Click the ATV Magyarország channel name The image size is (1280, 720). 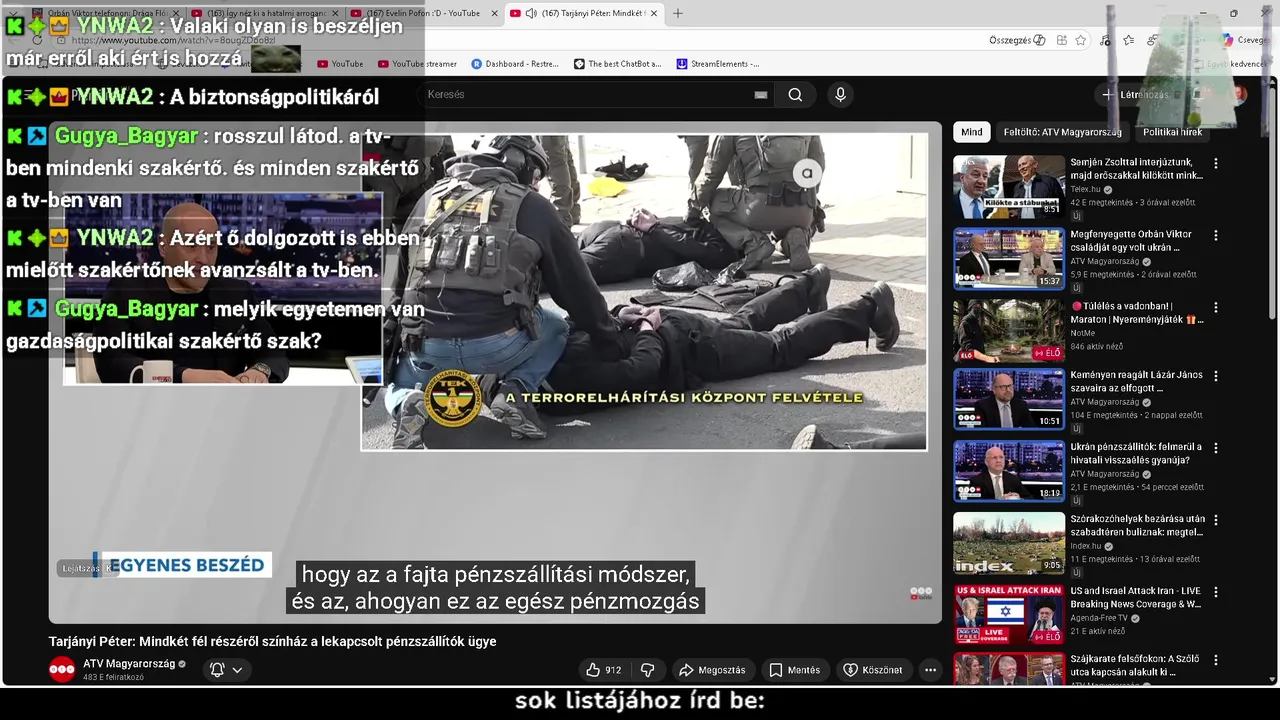(x=129, y=664)
